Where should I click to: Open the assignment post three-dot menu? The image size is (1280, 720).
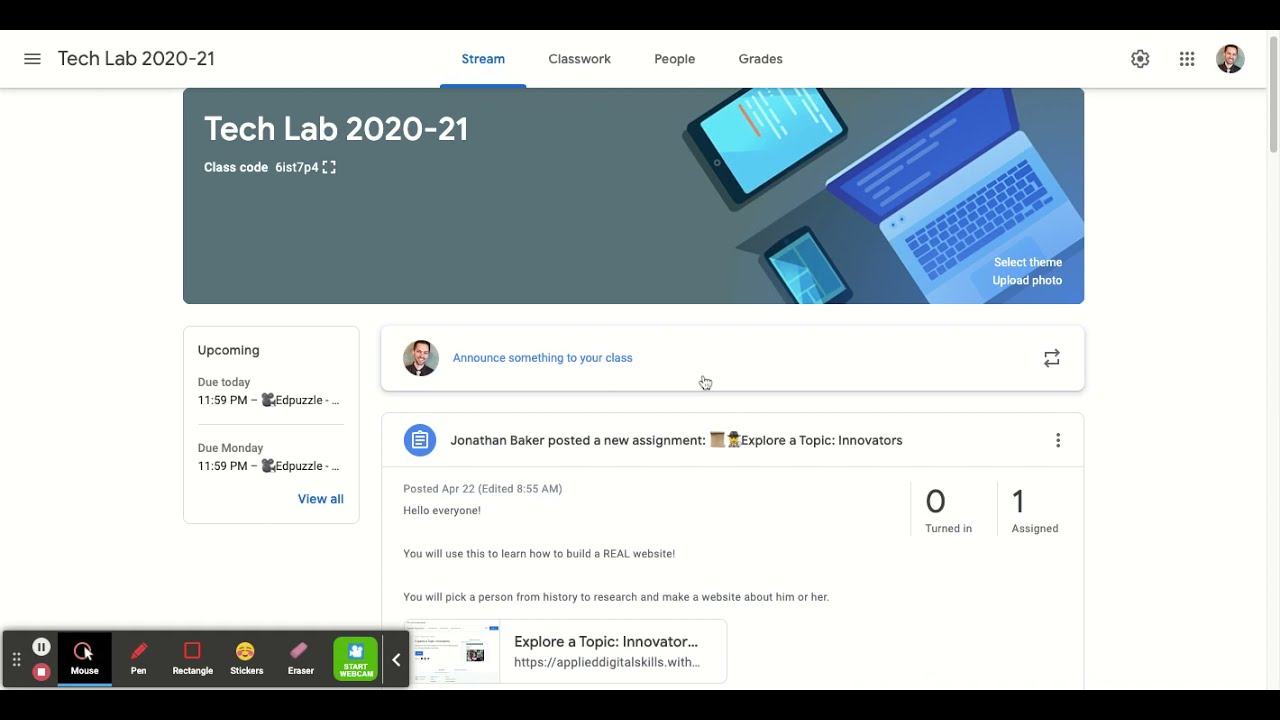click(x=1058, y=440)
